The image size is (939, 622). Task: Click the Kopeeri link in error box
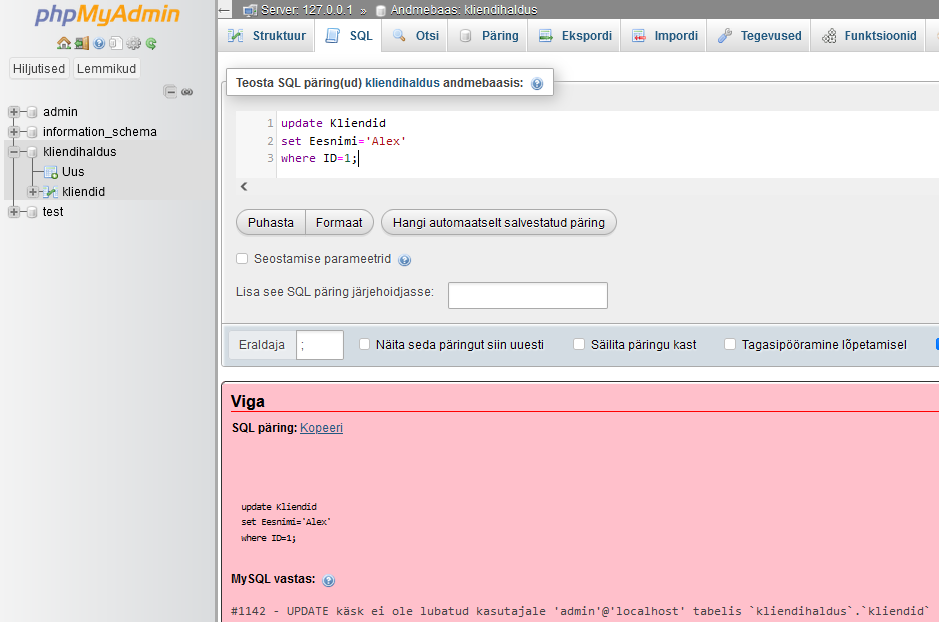click(321, 428)
